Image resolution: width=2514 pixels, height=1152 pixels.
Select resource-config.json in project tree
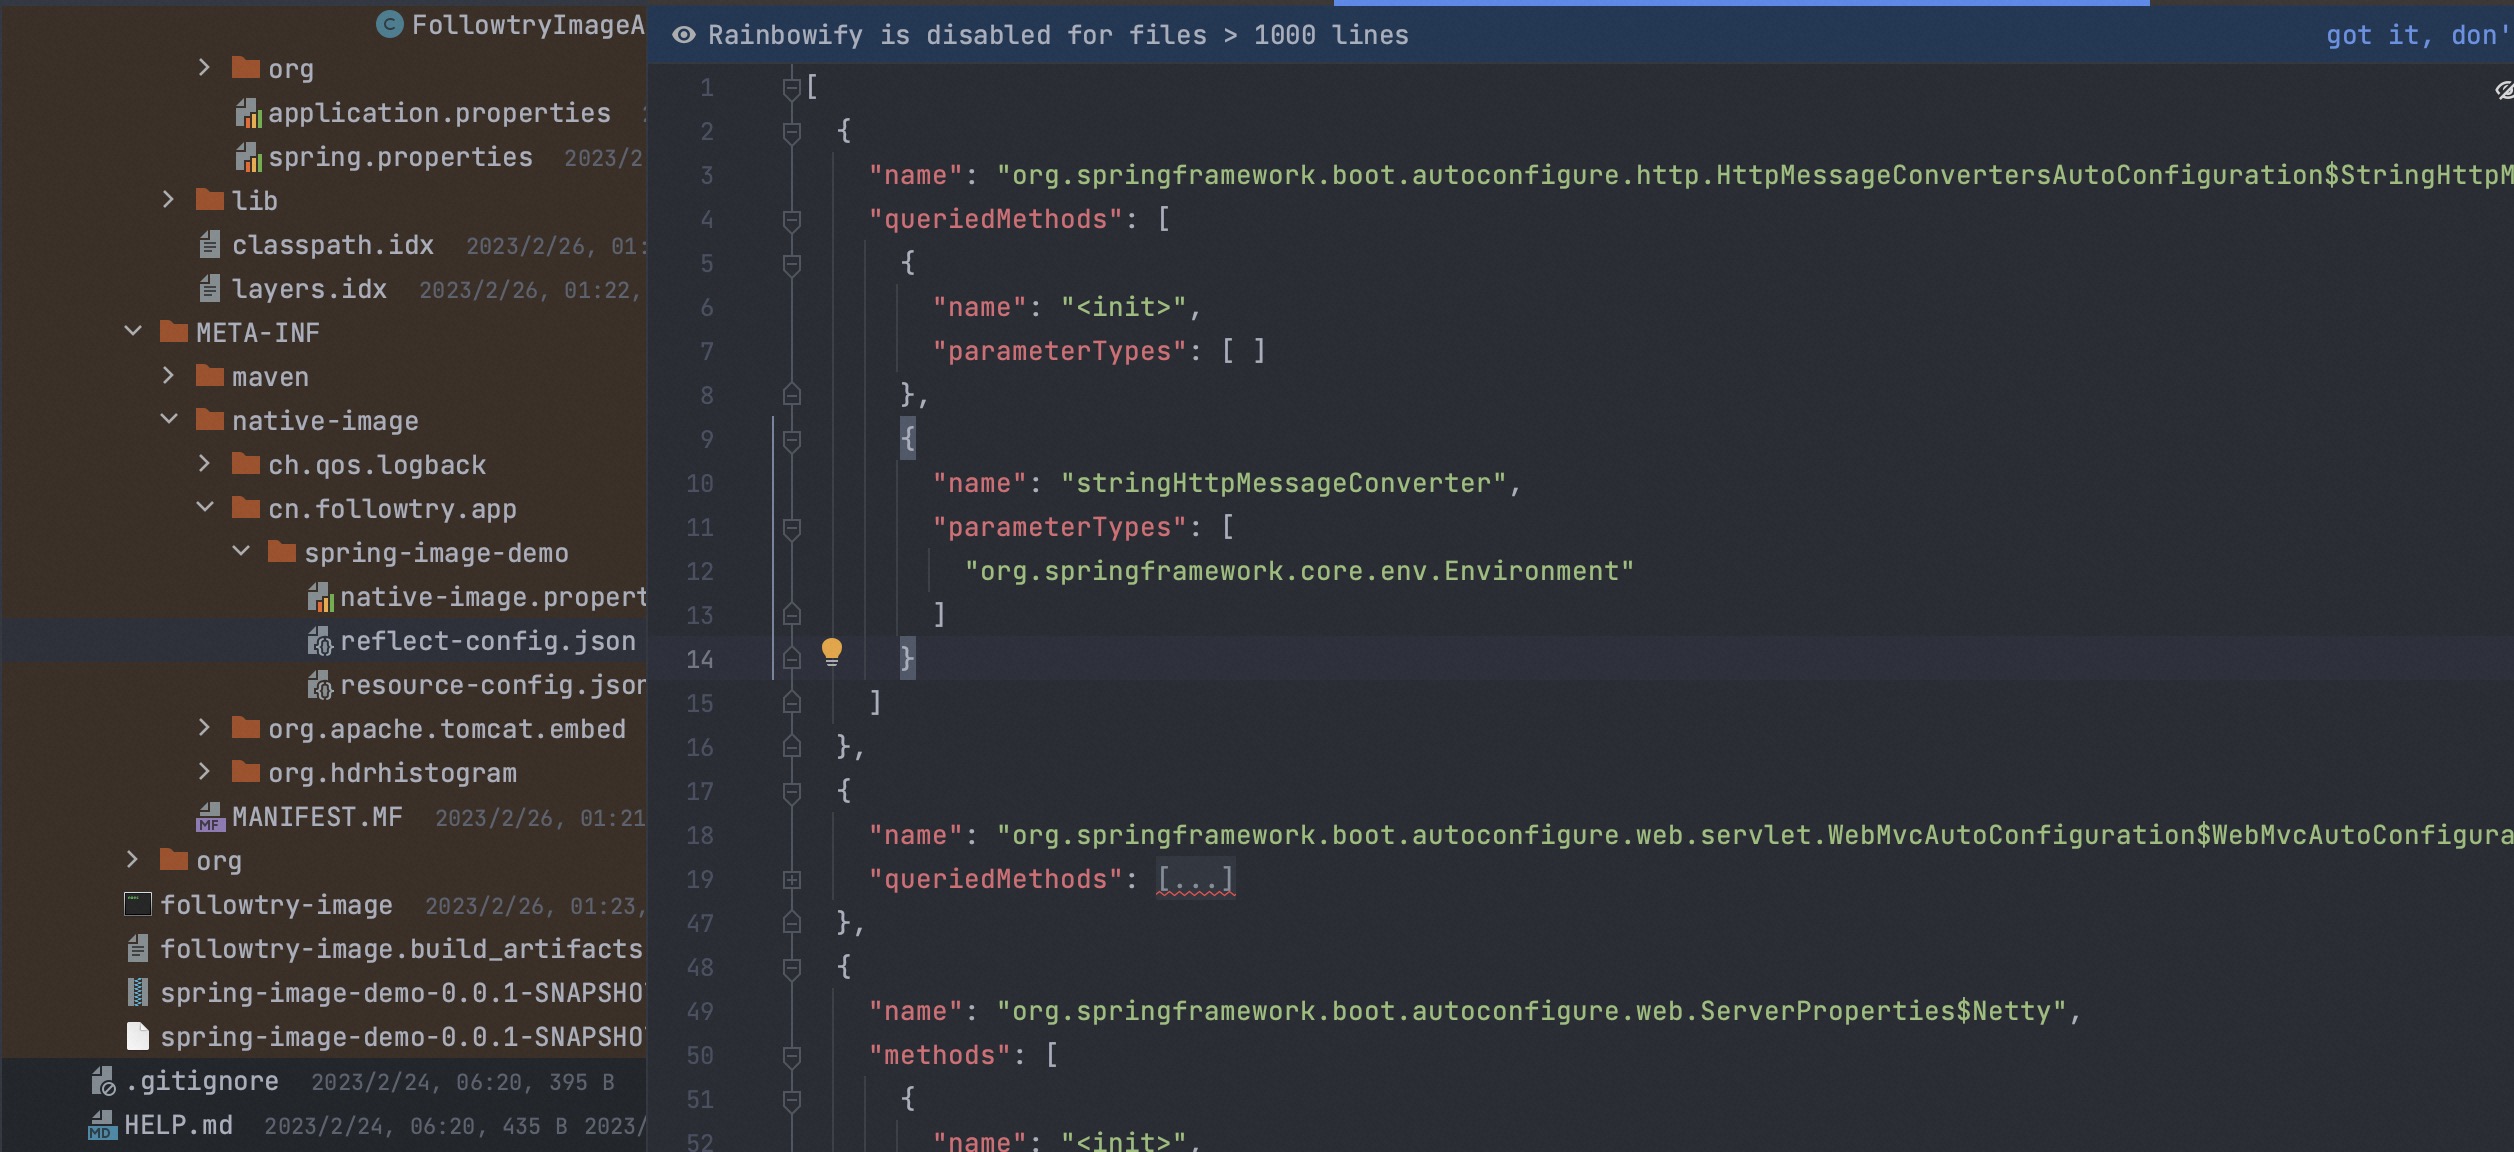492,685
